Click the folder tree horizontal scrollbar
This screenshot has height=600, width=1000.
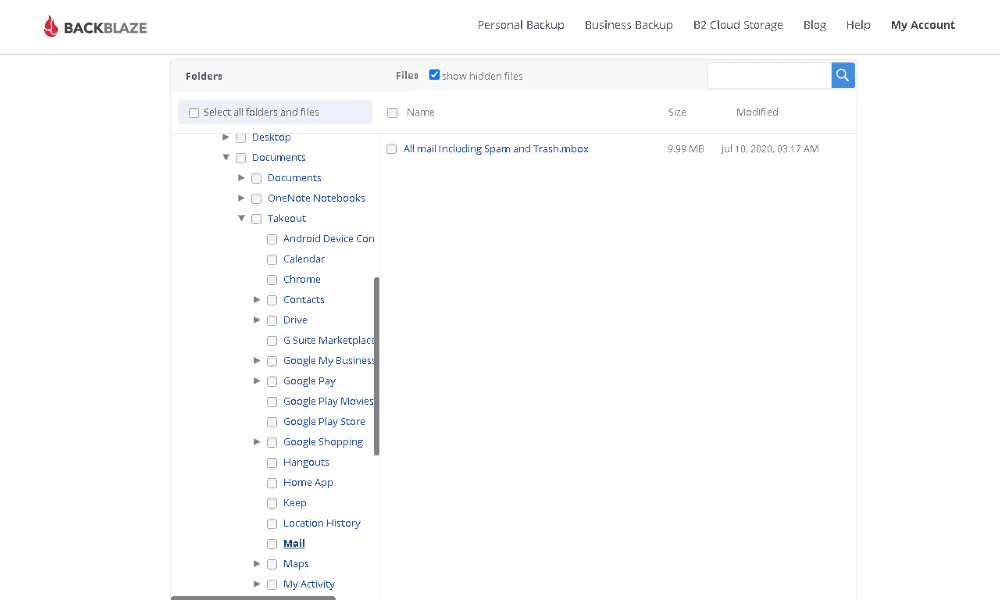(253, 597)
